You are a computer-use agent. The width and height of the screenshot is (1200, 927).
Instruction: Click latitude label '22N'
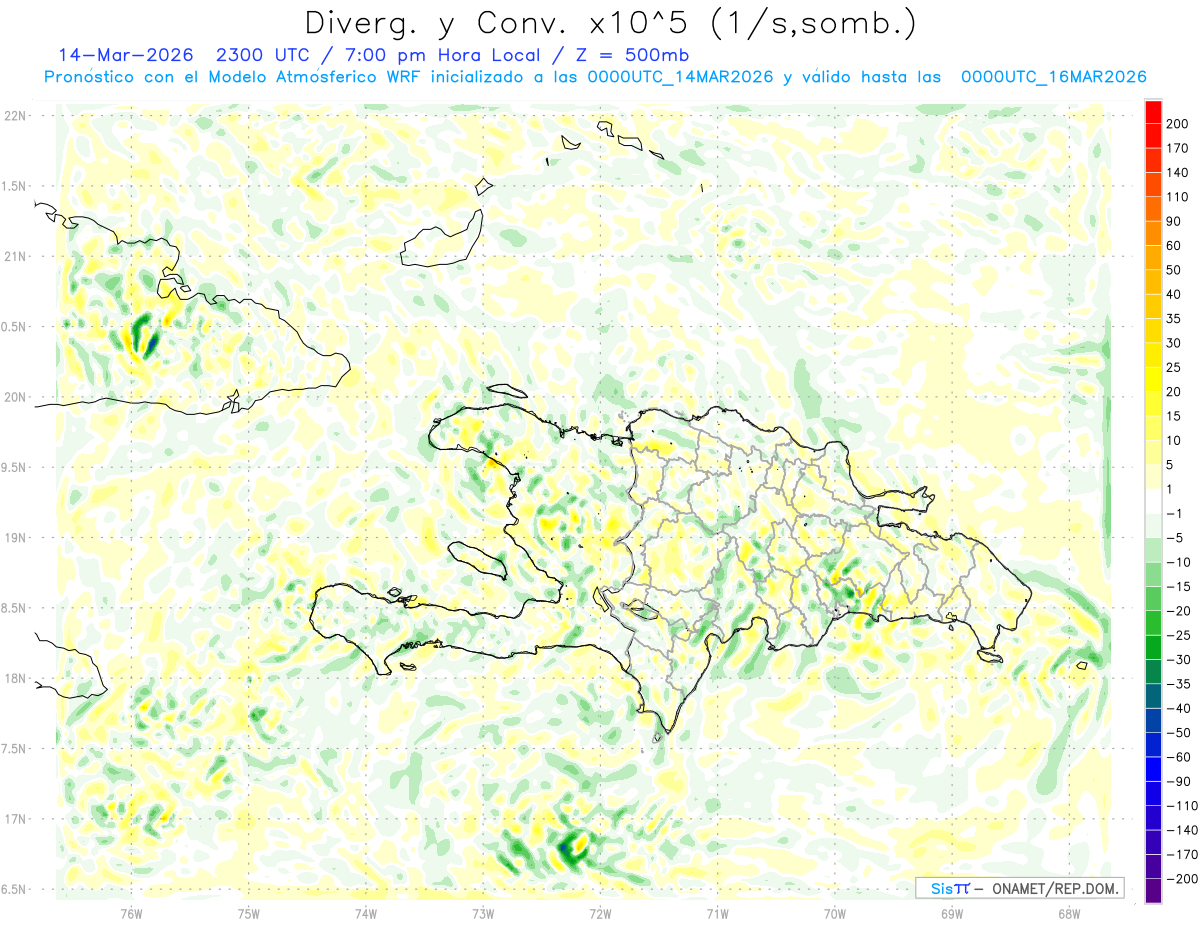pos(14,116)
